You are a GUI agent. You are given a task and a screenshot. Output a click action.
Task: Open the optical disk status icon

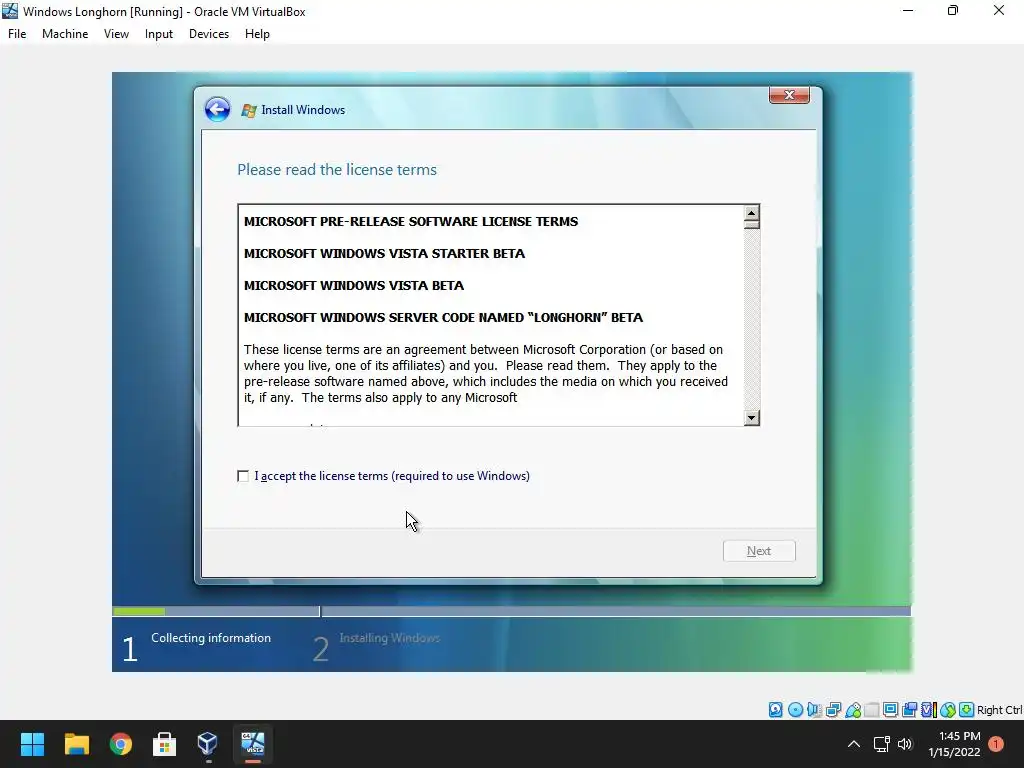(795, 710)
